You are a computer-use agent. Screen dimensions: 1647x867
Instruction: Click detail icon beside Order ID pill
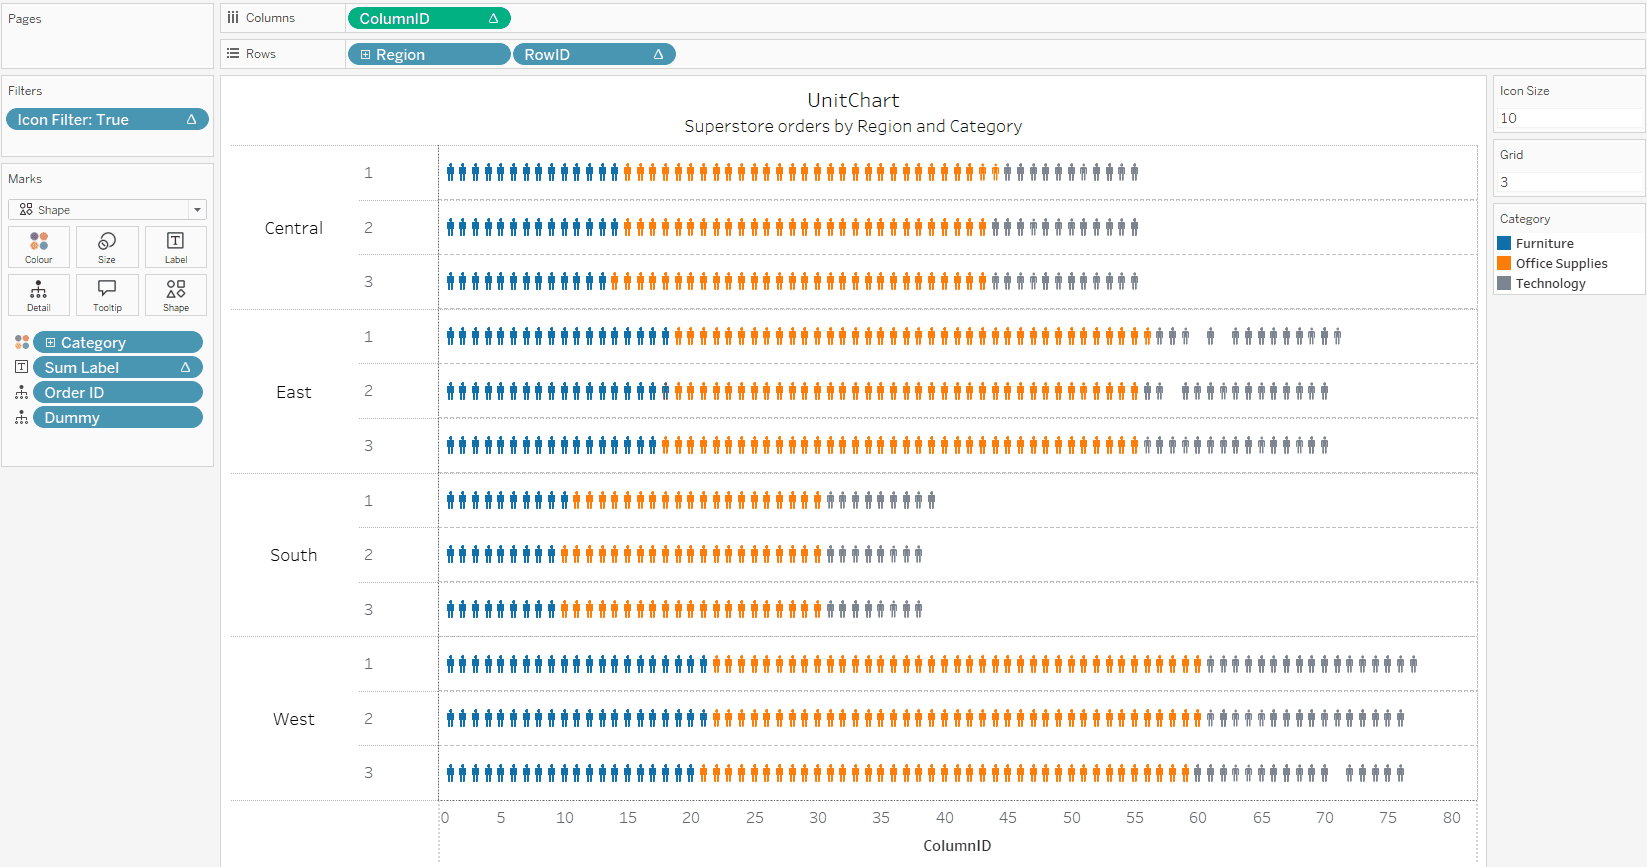tap(21, 393)
